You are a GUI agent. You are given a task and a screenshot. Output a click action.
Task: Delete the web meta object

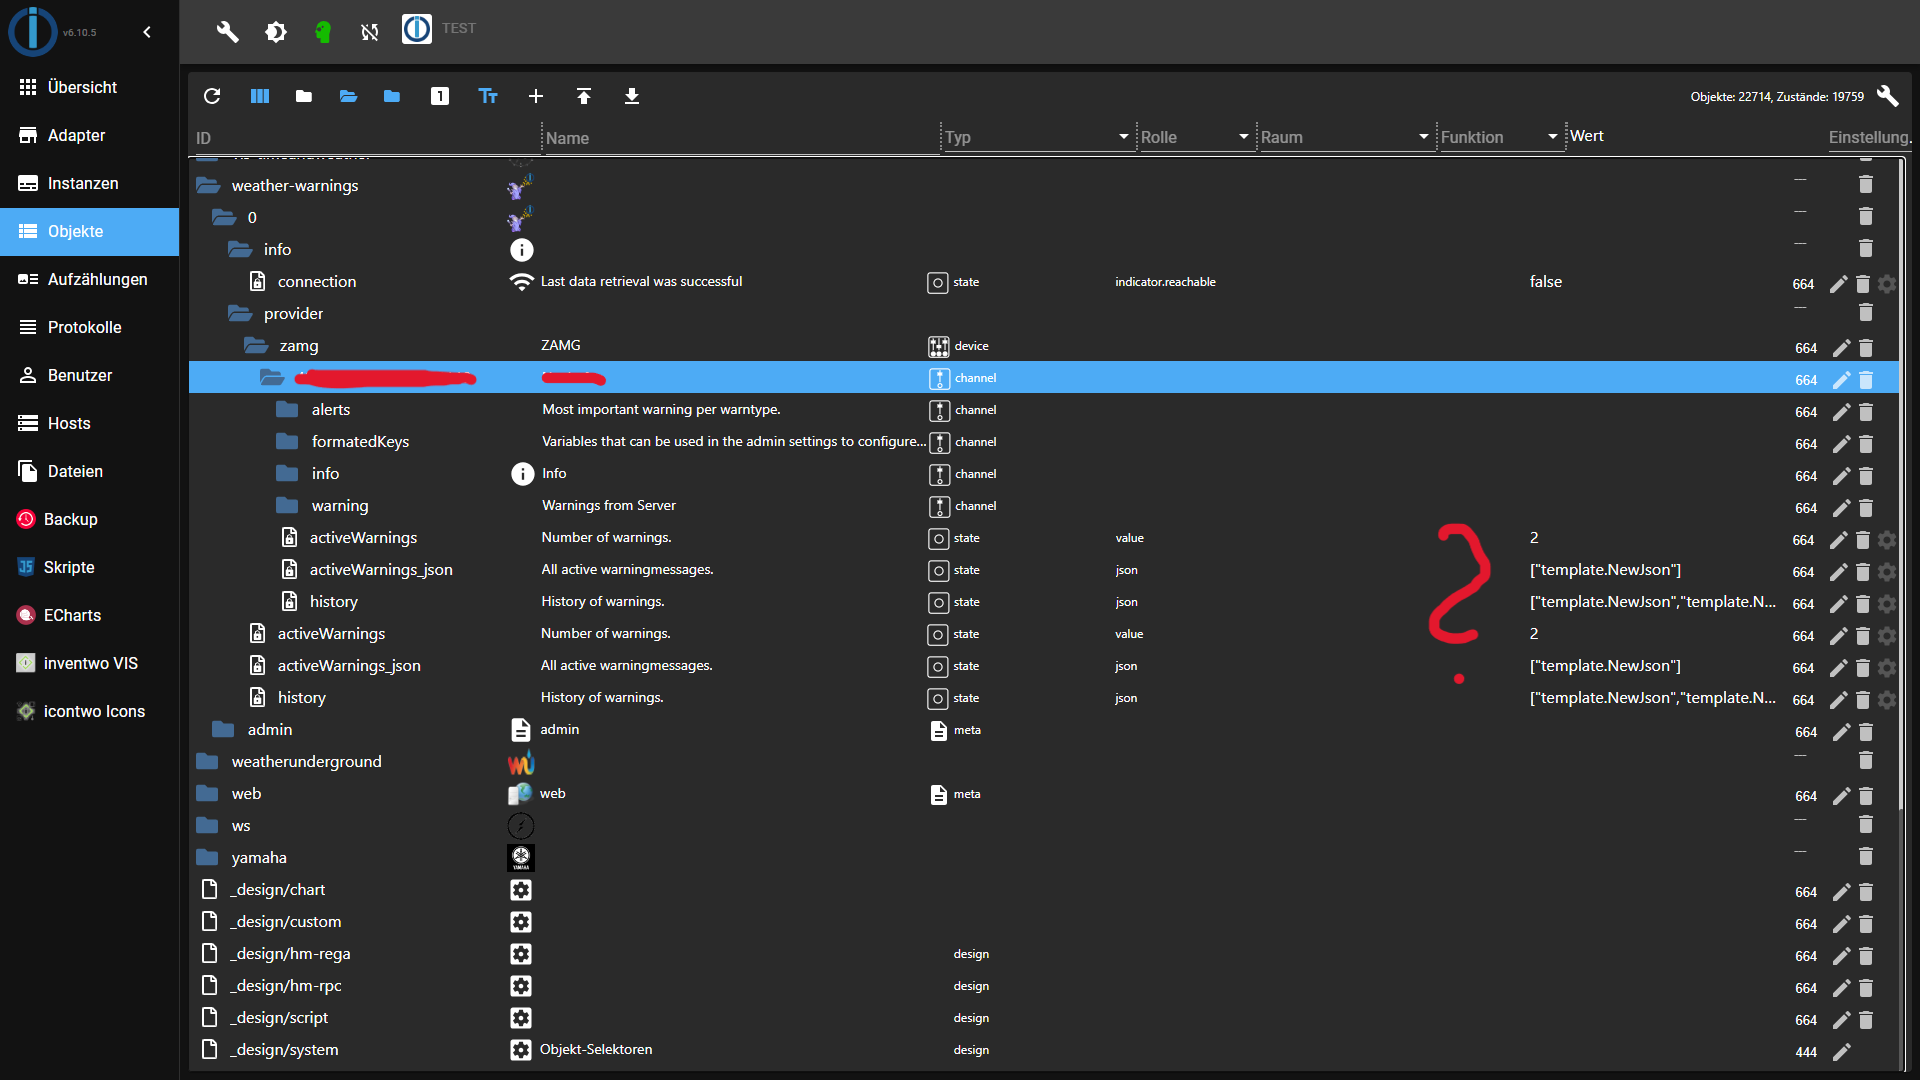(1865, 796)
